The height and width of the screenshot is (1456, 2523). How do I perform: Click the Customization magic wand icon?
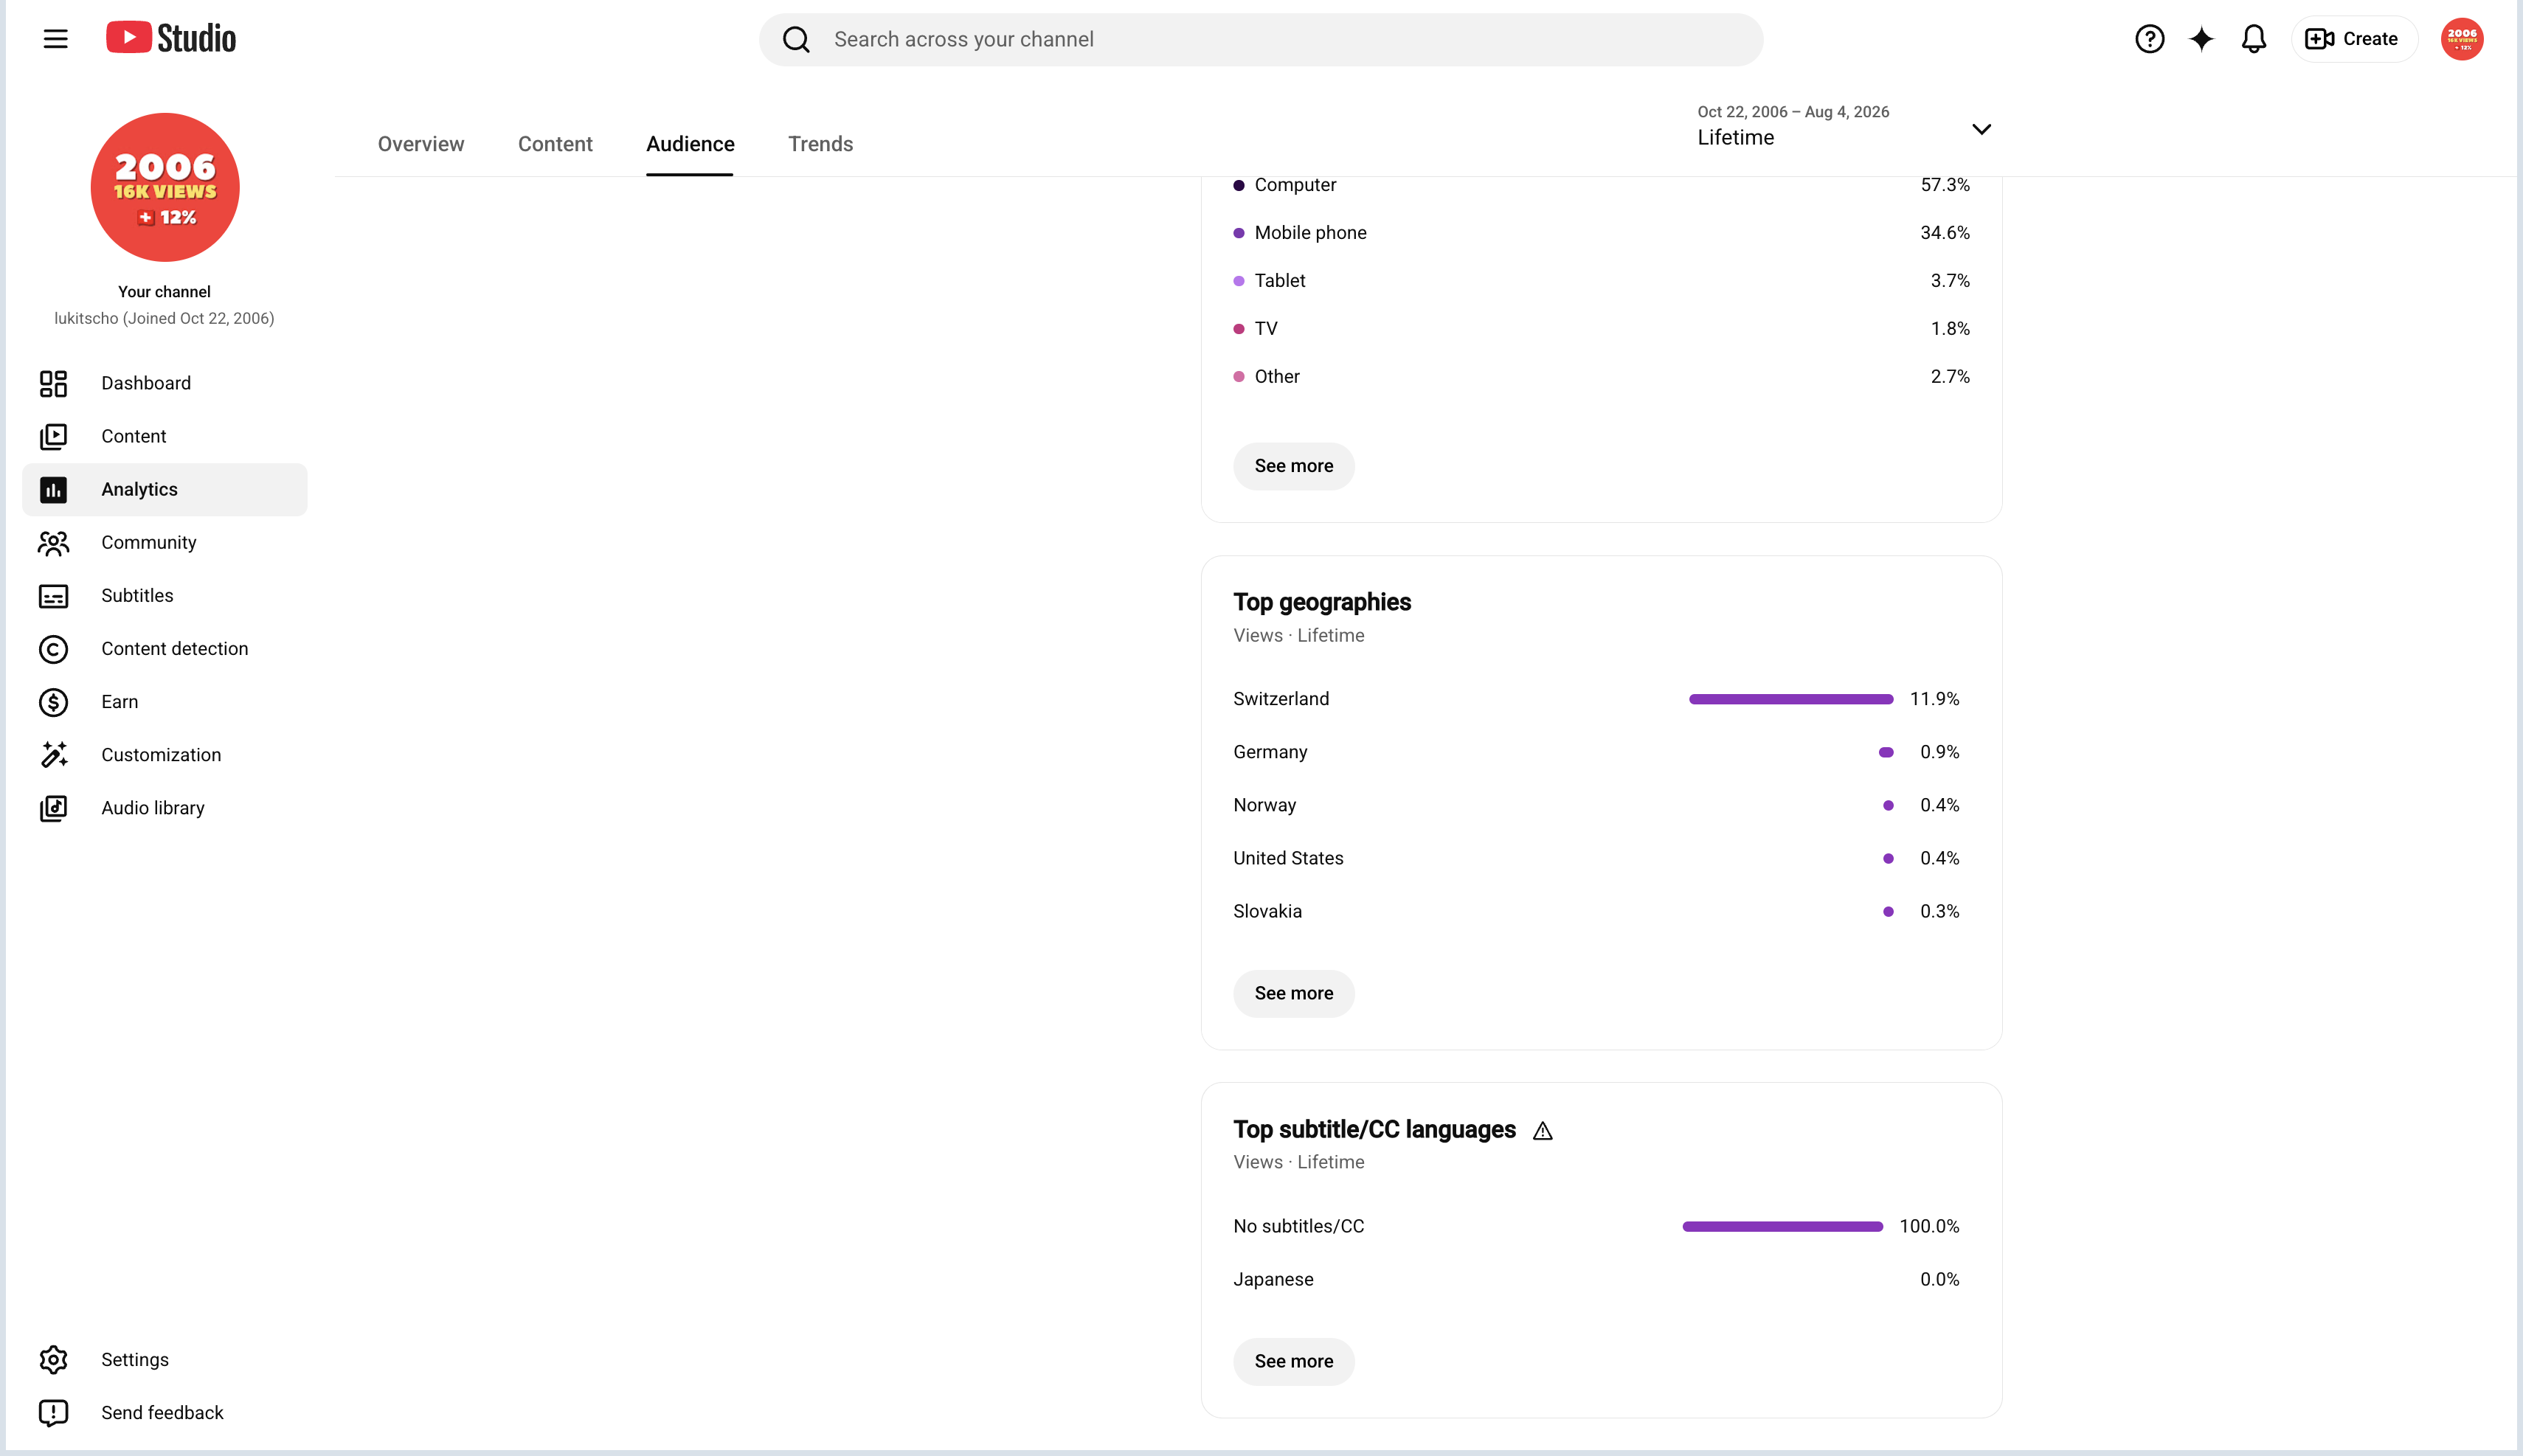[53, 755]
